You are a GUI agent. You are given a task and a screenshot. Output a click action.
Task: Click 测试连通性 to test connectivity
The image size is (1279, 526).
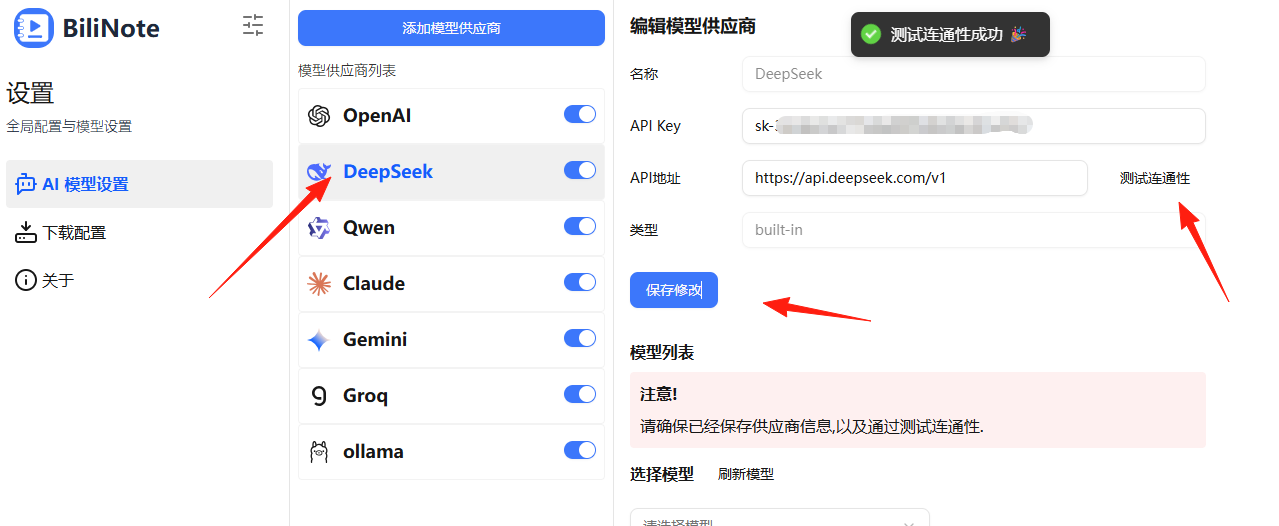[1155, 178]
